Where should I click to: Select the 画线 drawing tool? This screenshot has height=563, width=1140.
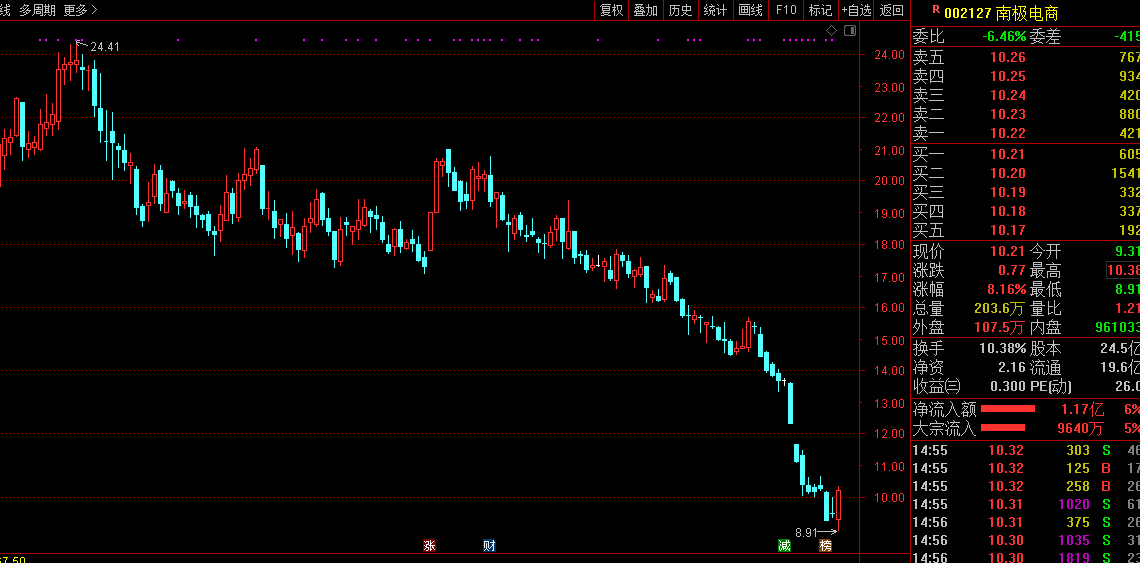tap(750, 10)
